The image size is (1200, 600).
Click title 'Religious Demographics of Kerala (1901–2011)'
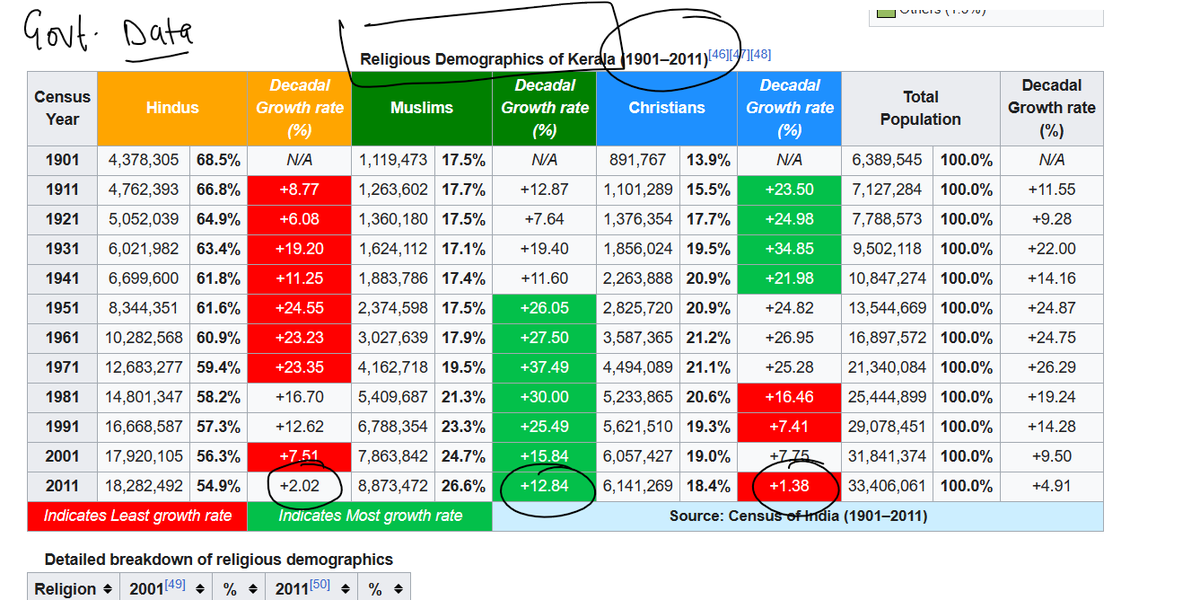click(532, 60)
